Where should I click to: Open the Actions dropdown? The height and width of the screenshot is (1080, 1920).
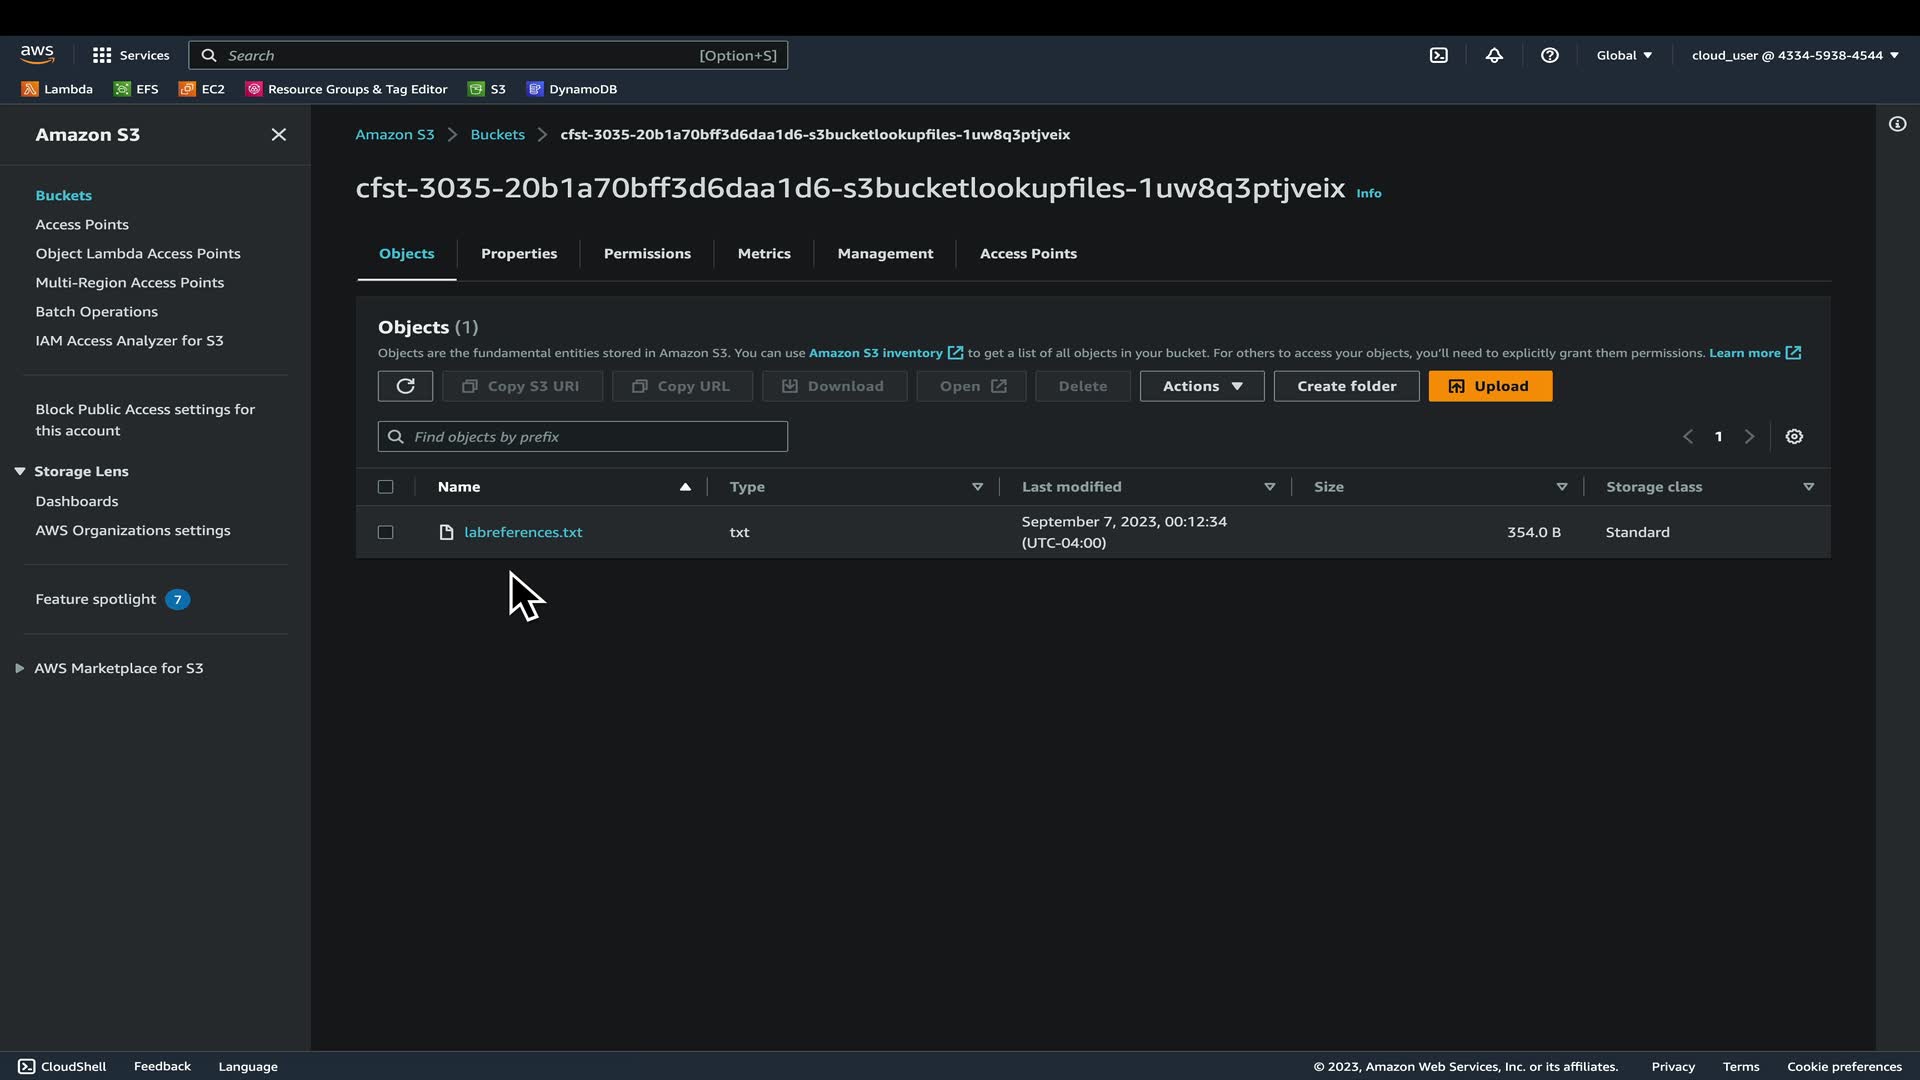click(1201, 386)
